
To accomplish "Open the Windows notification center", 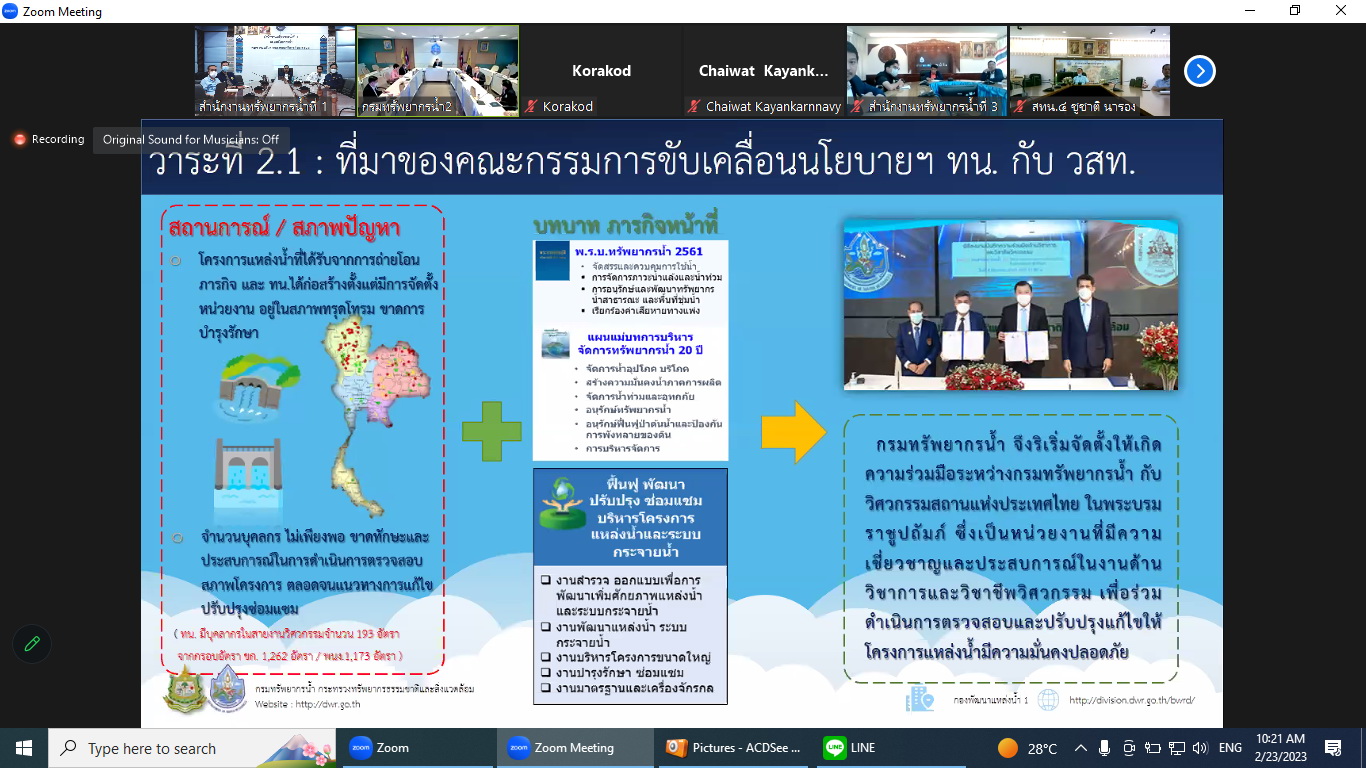I will [x=1333, y=748].
